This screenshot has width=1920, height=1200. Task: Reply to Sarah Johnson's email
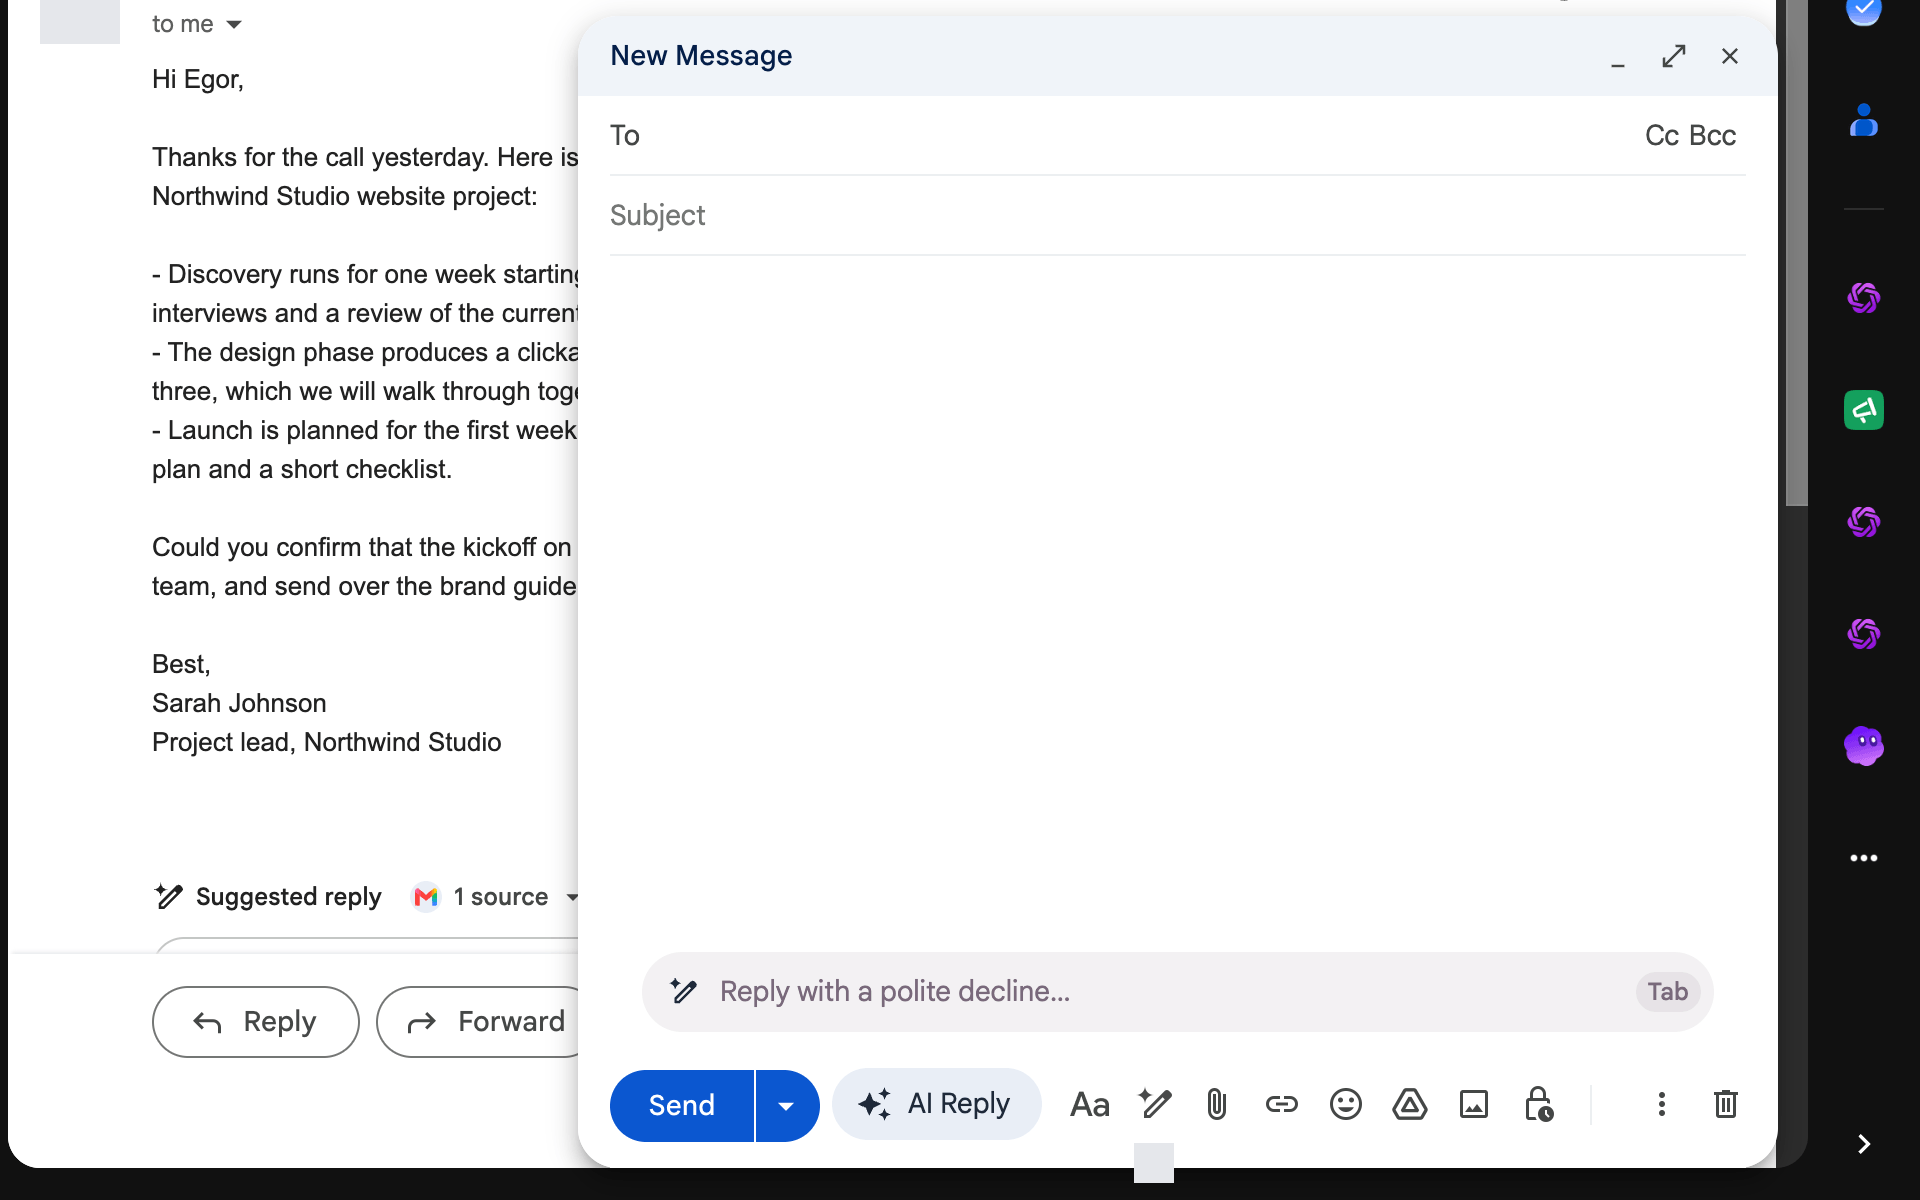tap(256, 1022)
